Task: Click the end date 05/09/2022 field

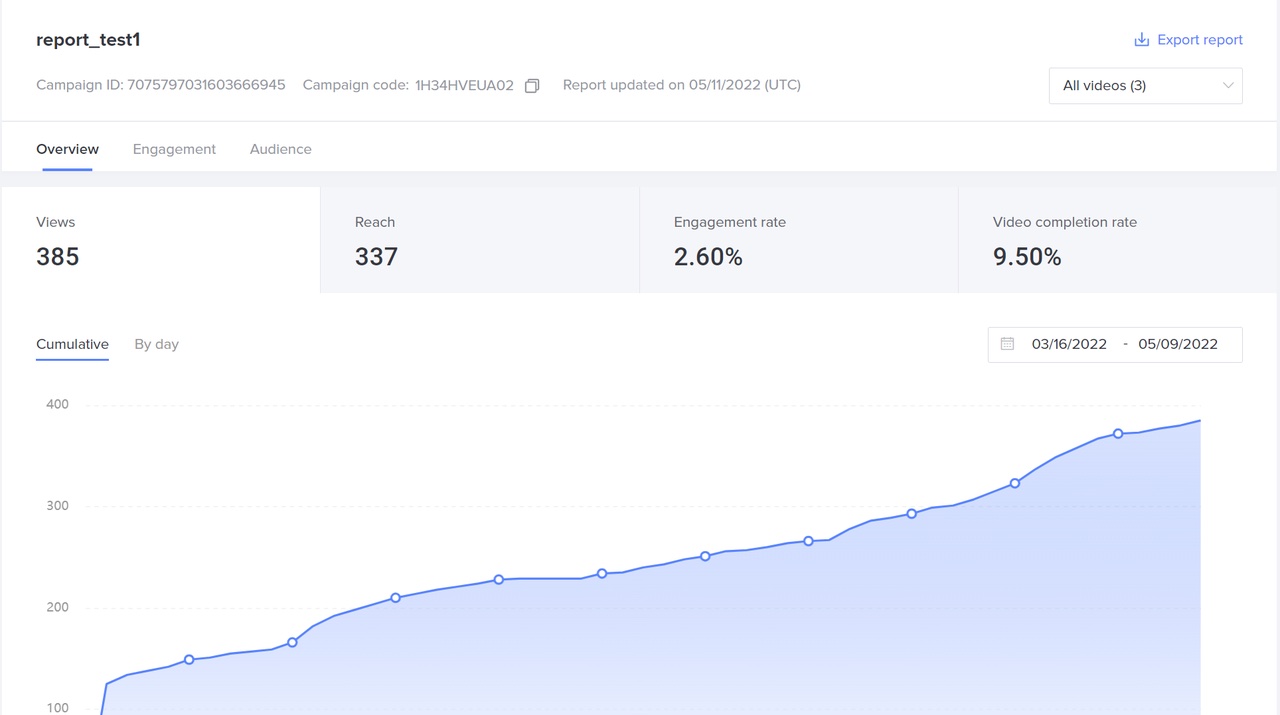Action: coord(1177,344)
